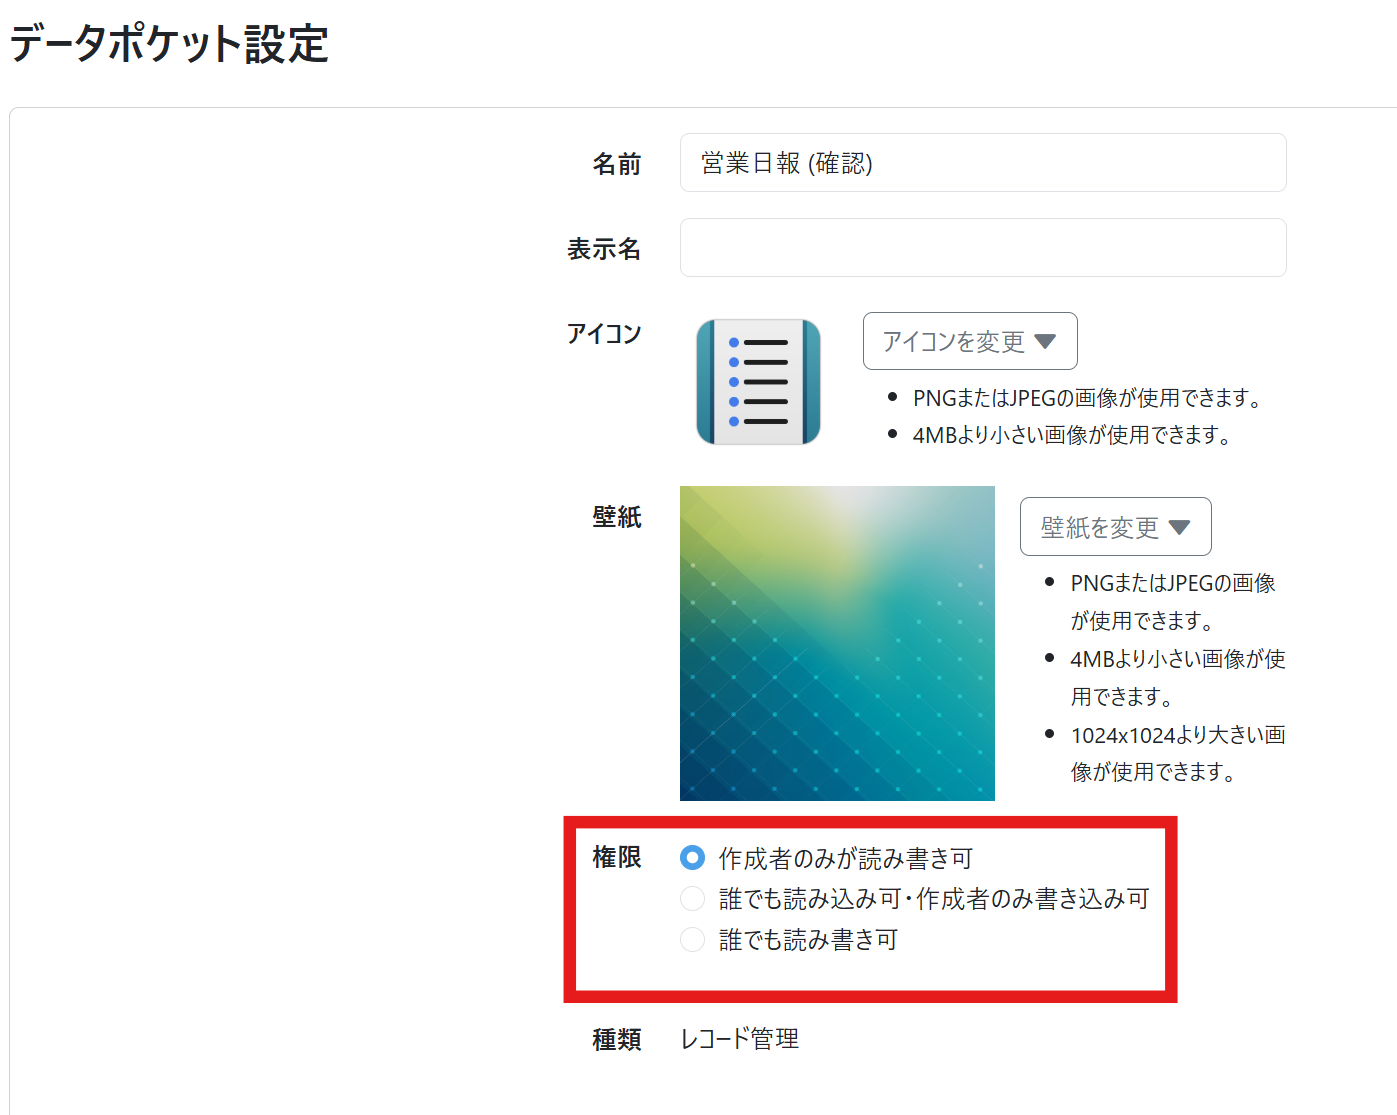Open the アイコンを変更 dropdown
This screenshot has height=1115, width=1397.
[969, 342]
